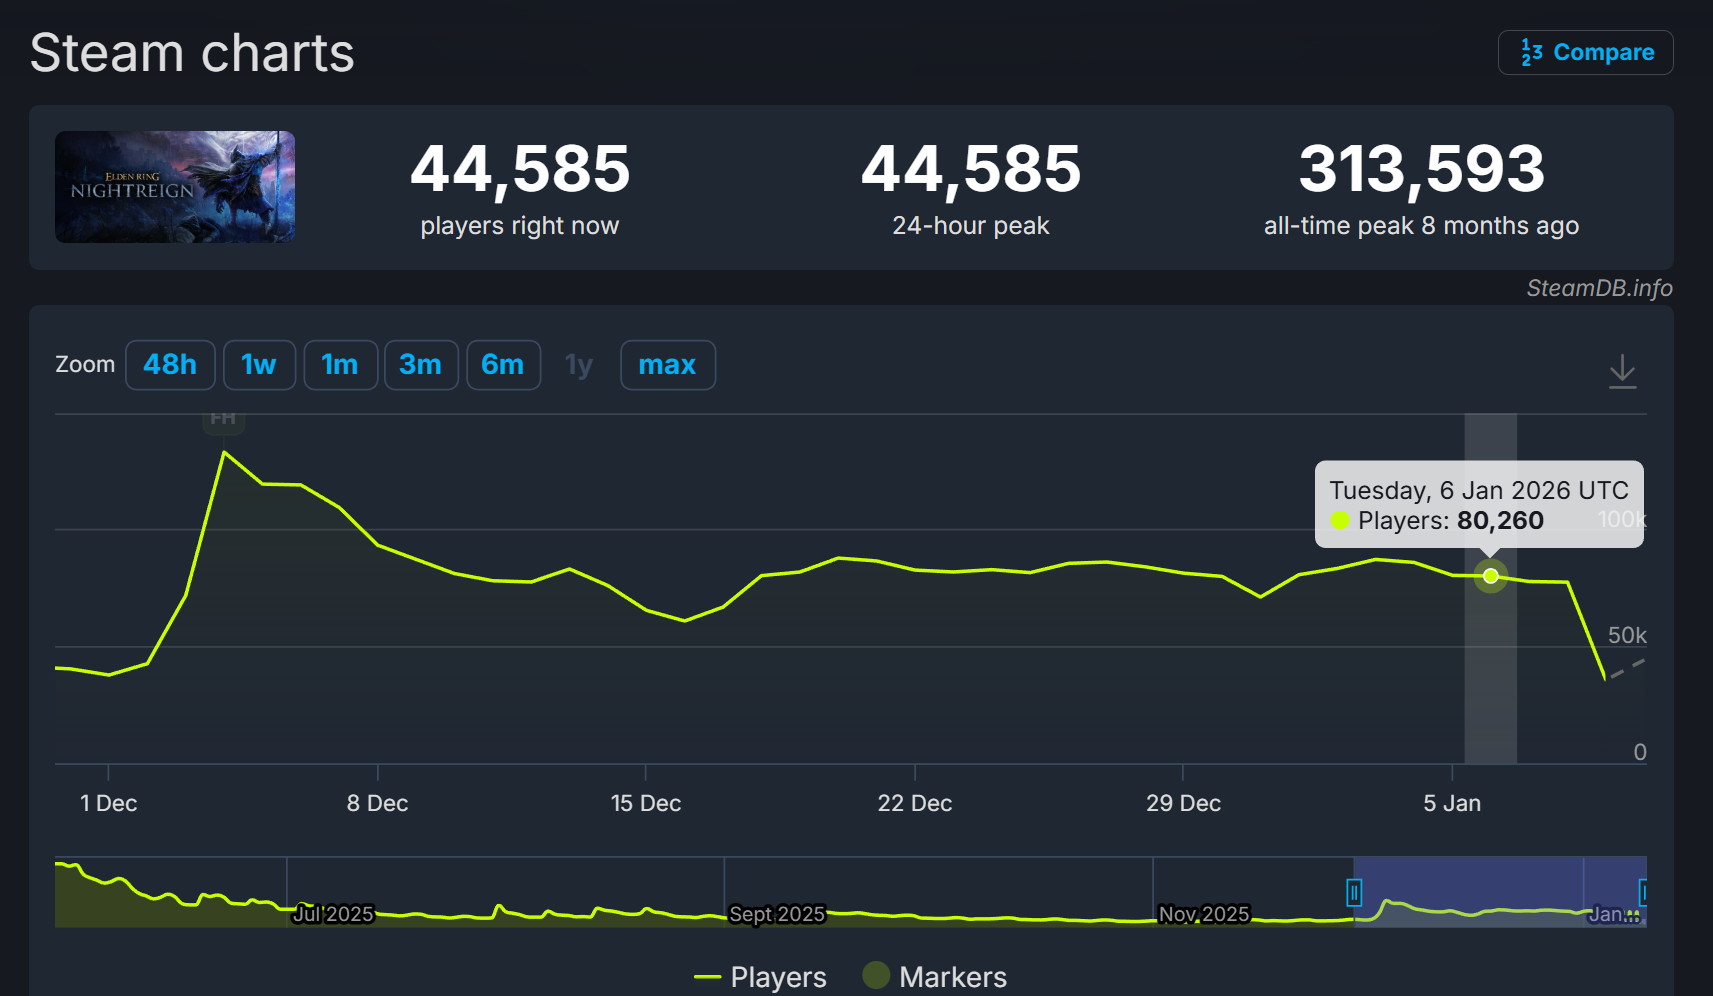Click the players right now caption
The width and height of the screenshot is (1713, 996).
click(520, 226)
